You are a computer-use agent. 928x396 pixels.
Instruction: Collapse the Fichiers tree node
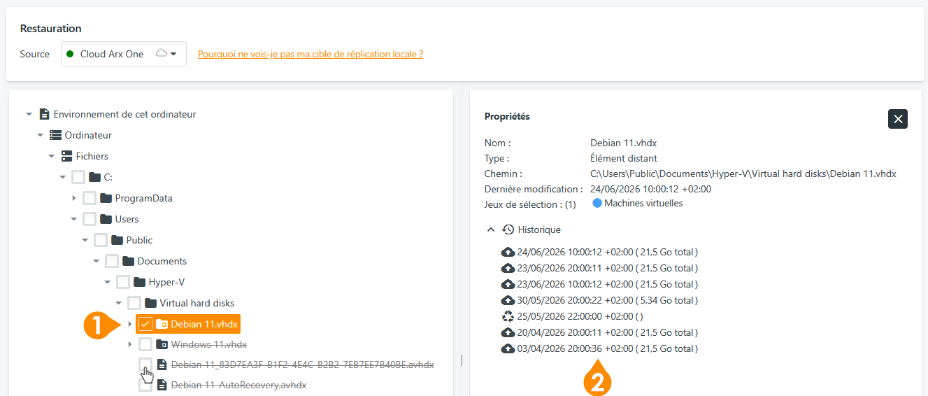point(51,156)
